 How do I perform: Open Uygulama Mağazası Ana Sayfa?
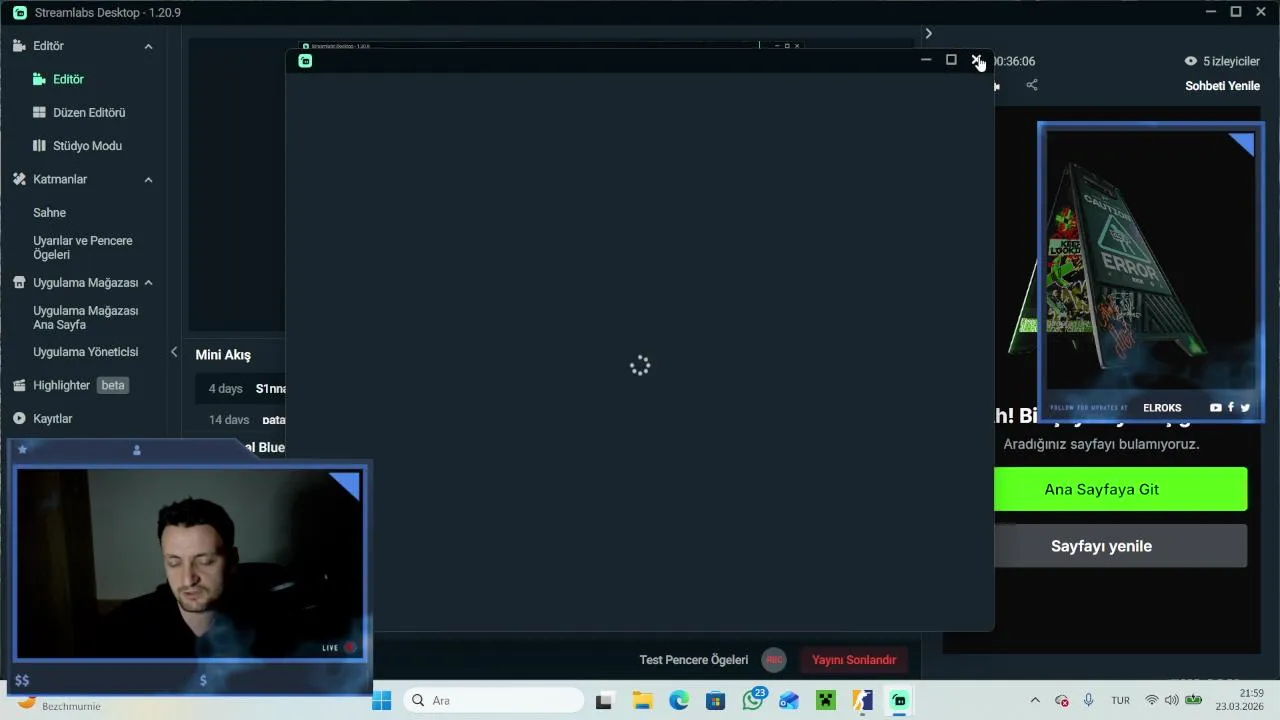86,318
